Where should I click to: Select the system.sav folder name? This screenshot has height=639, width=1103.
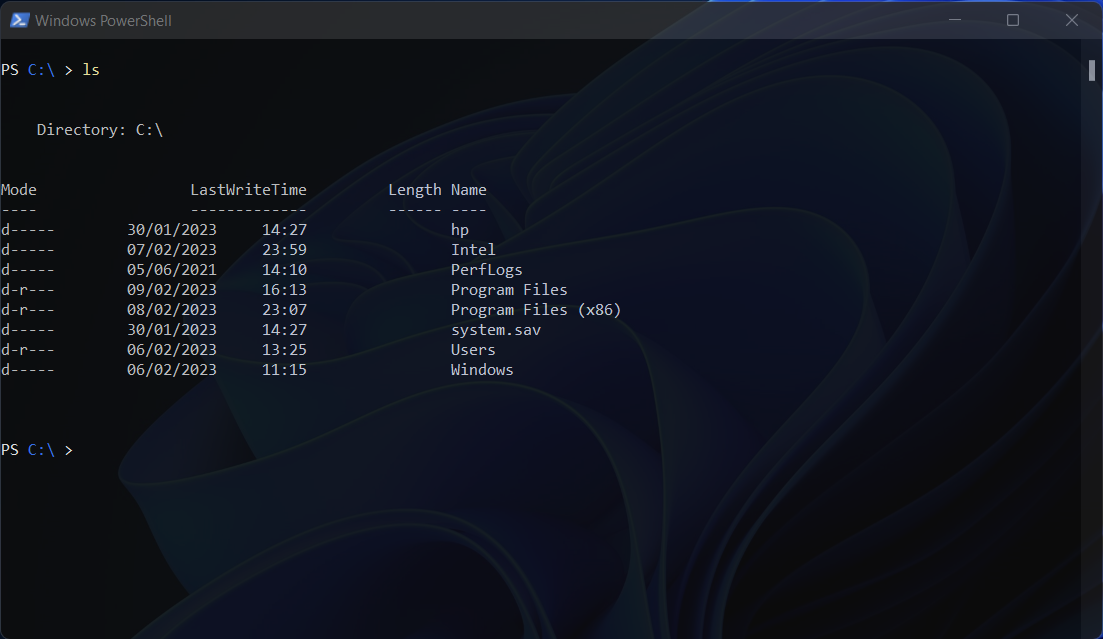click(x=497, y=329)
